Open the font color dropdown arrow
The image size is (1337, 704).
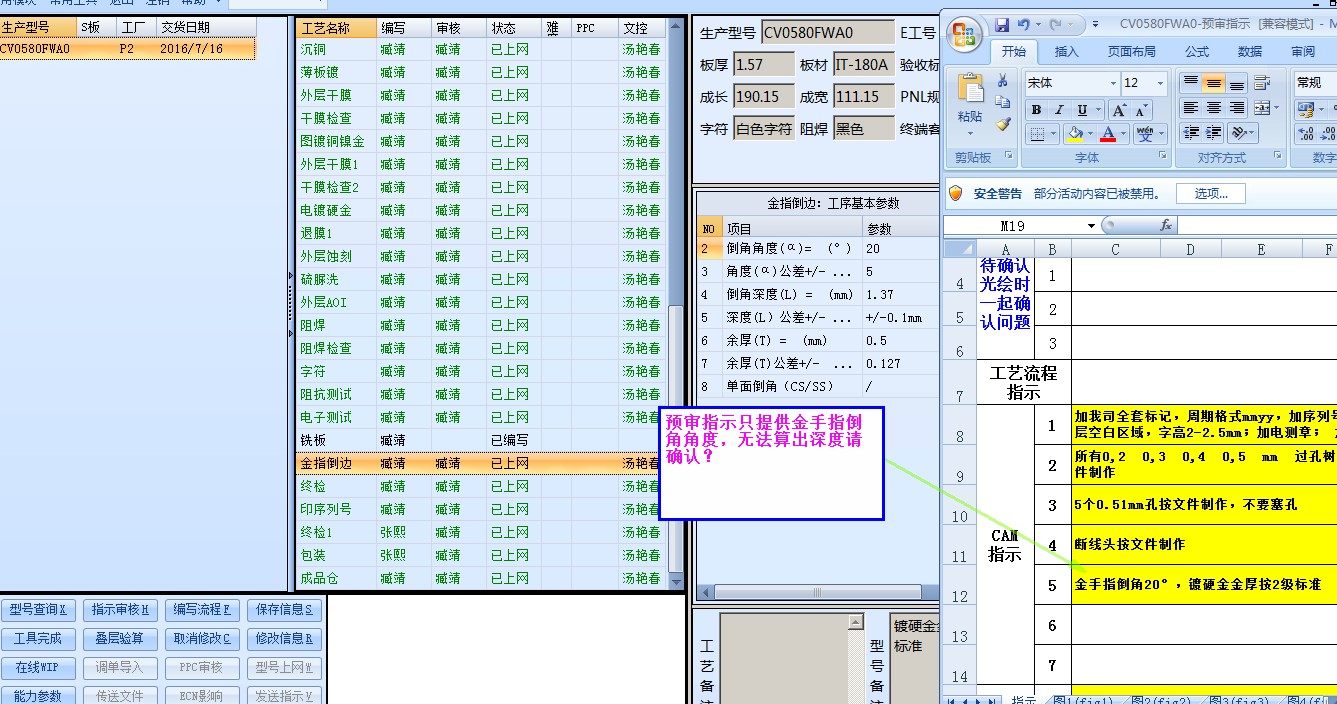point(1124,133)
